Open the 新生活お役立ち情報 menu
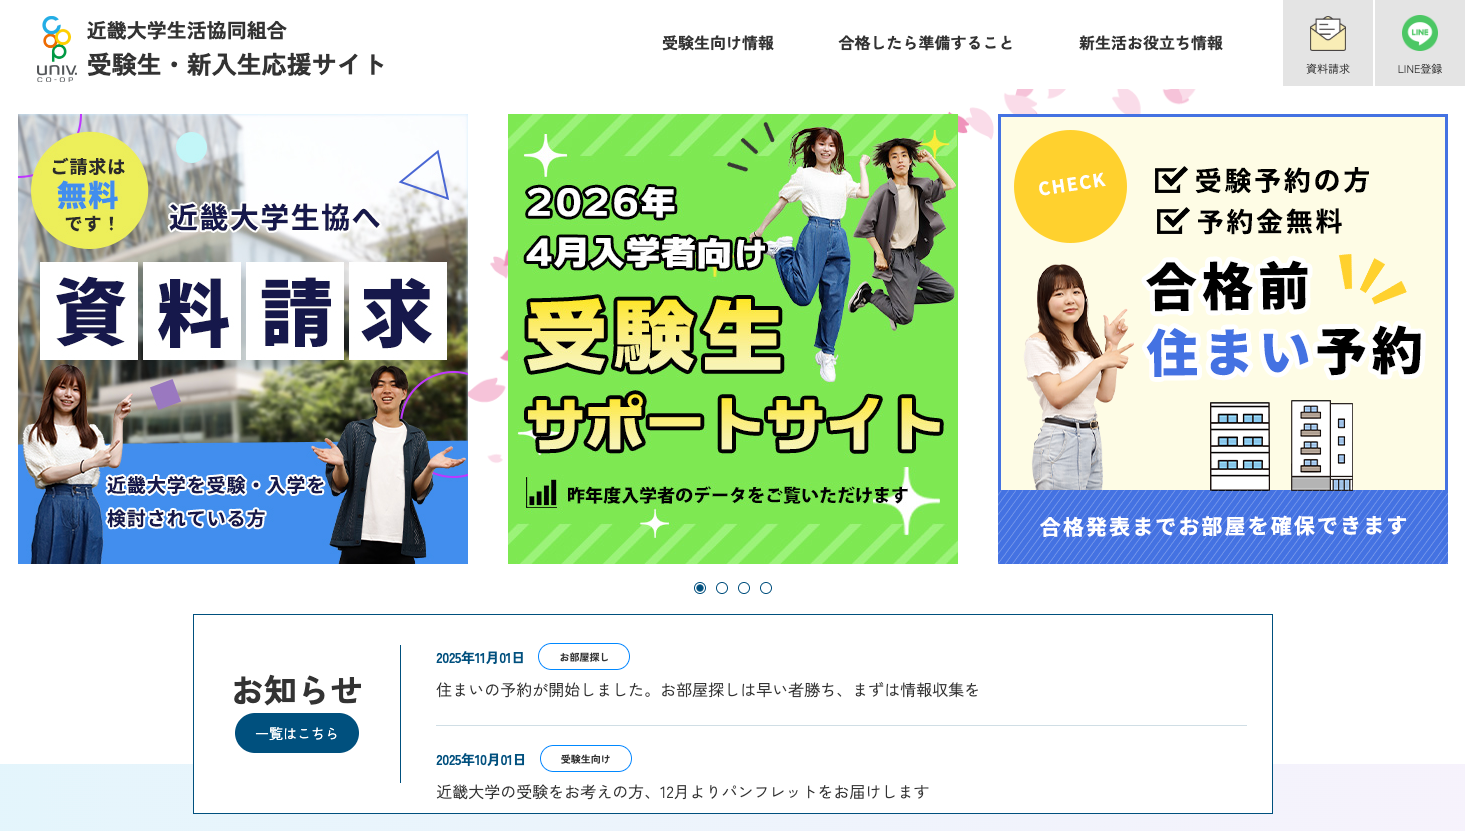1465x831 pixels. tap(1151, 43)
